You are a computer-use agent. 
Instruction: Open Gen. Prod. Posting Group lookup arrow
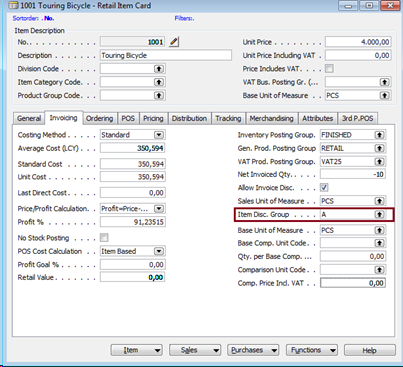(x=379, y=148)
